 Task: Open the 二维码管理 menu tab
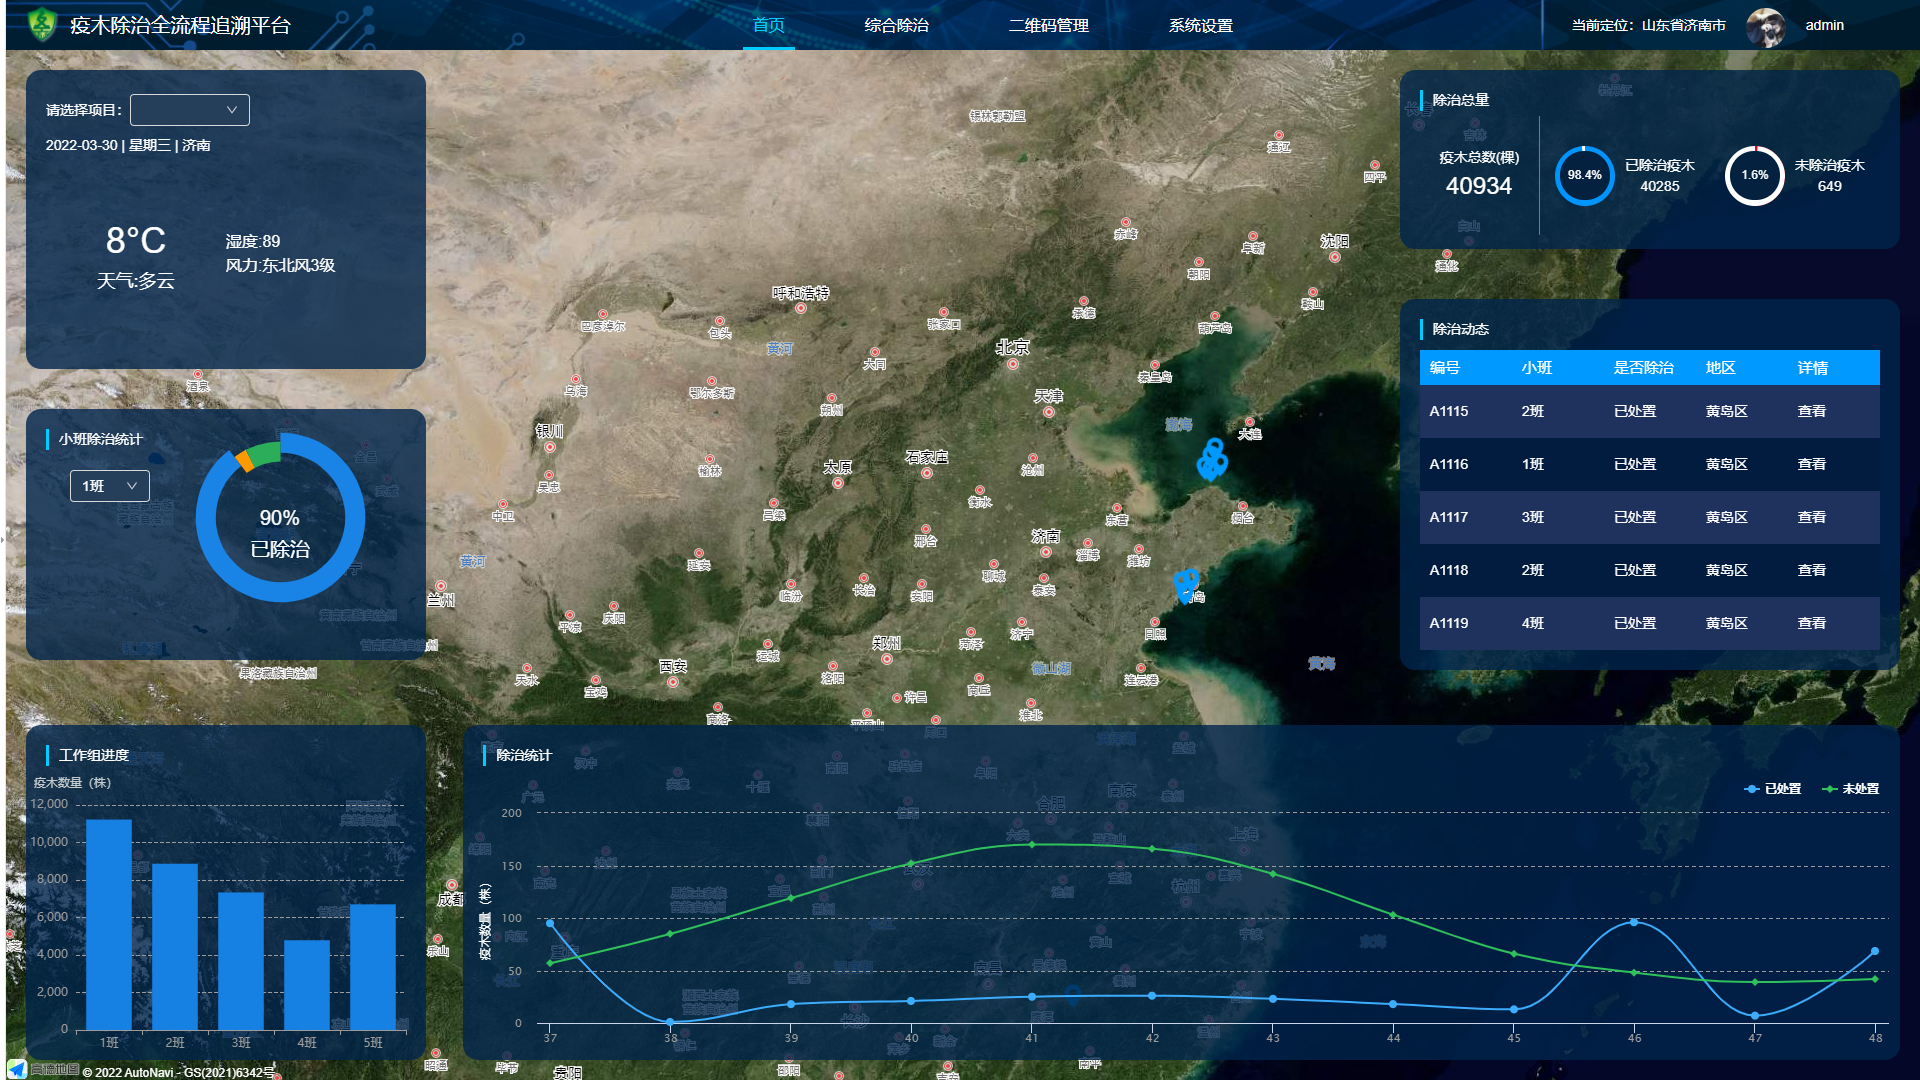[x=1048, y=25]
